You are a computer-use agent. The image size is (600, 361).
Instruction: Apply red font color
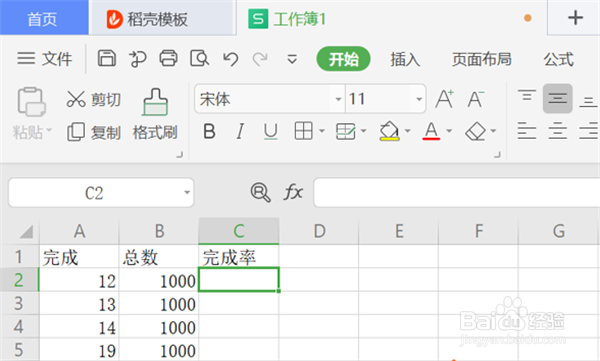(431, 131)
